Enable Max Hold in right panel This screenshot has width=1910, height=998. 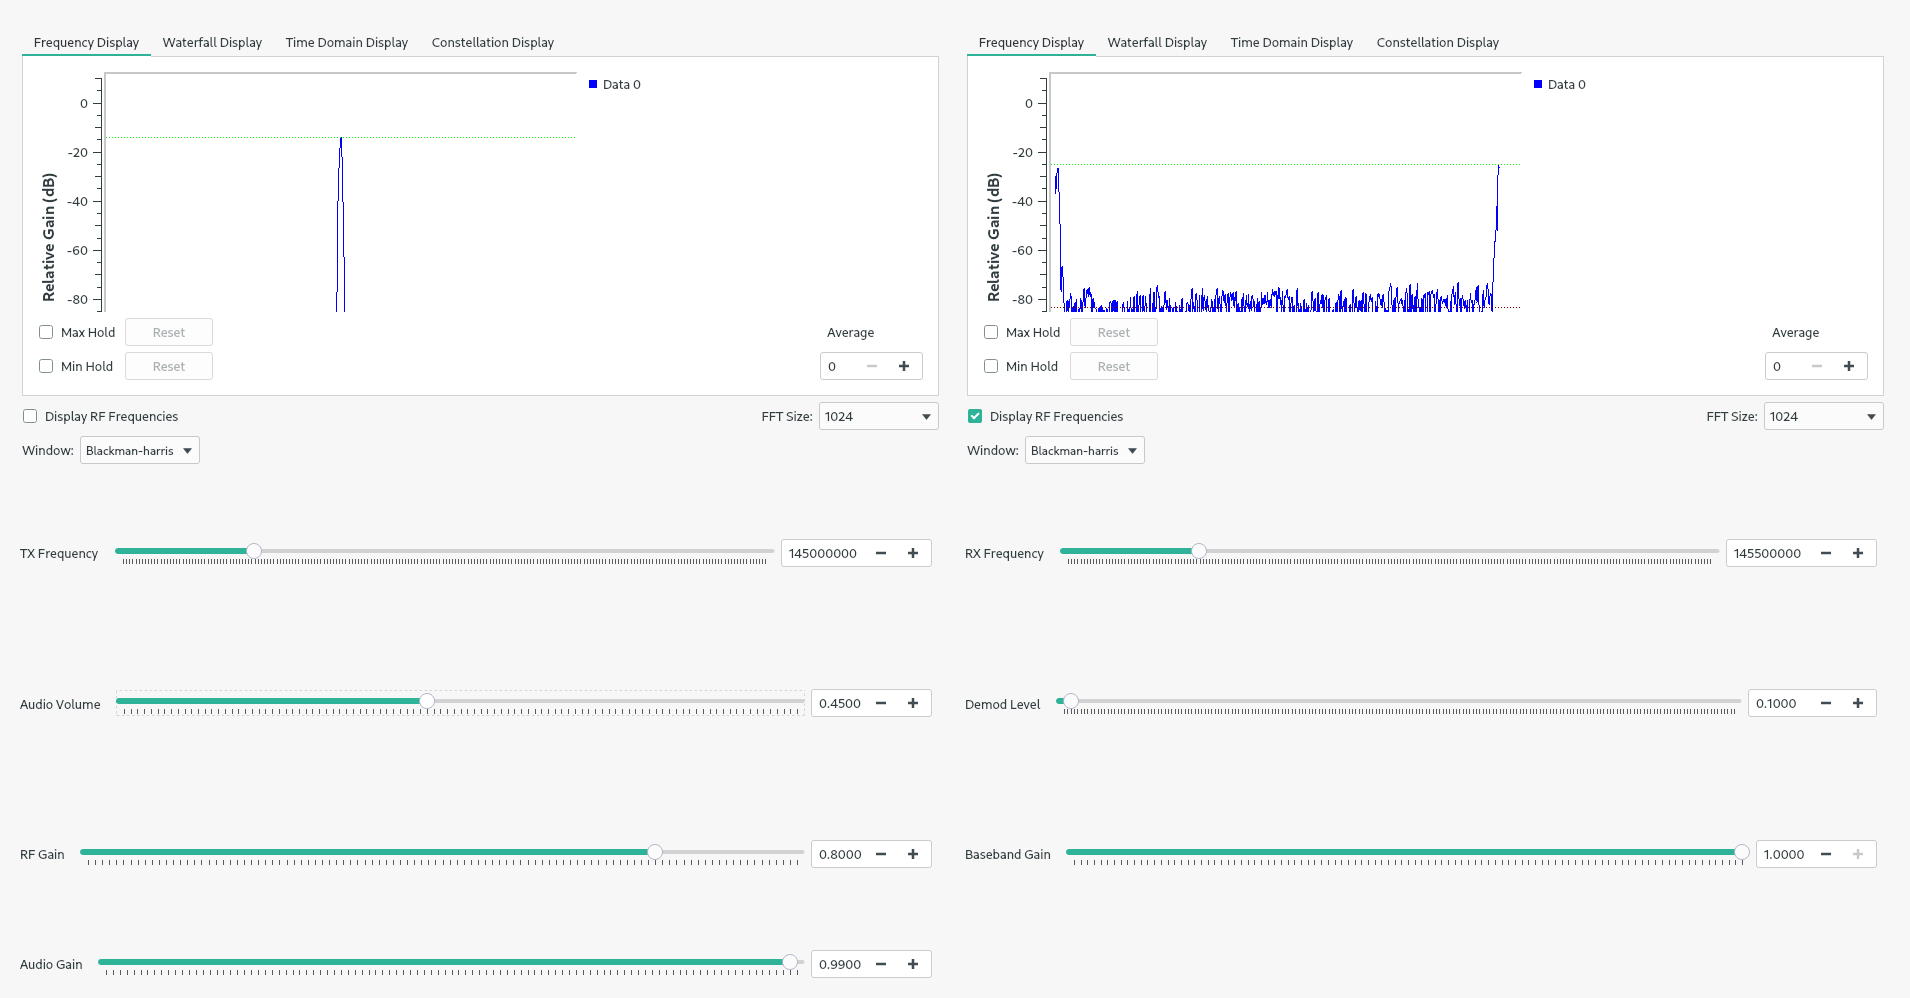coord(991,332)
